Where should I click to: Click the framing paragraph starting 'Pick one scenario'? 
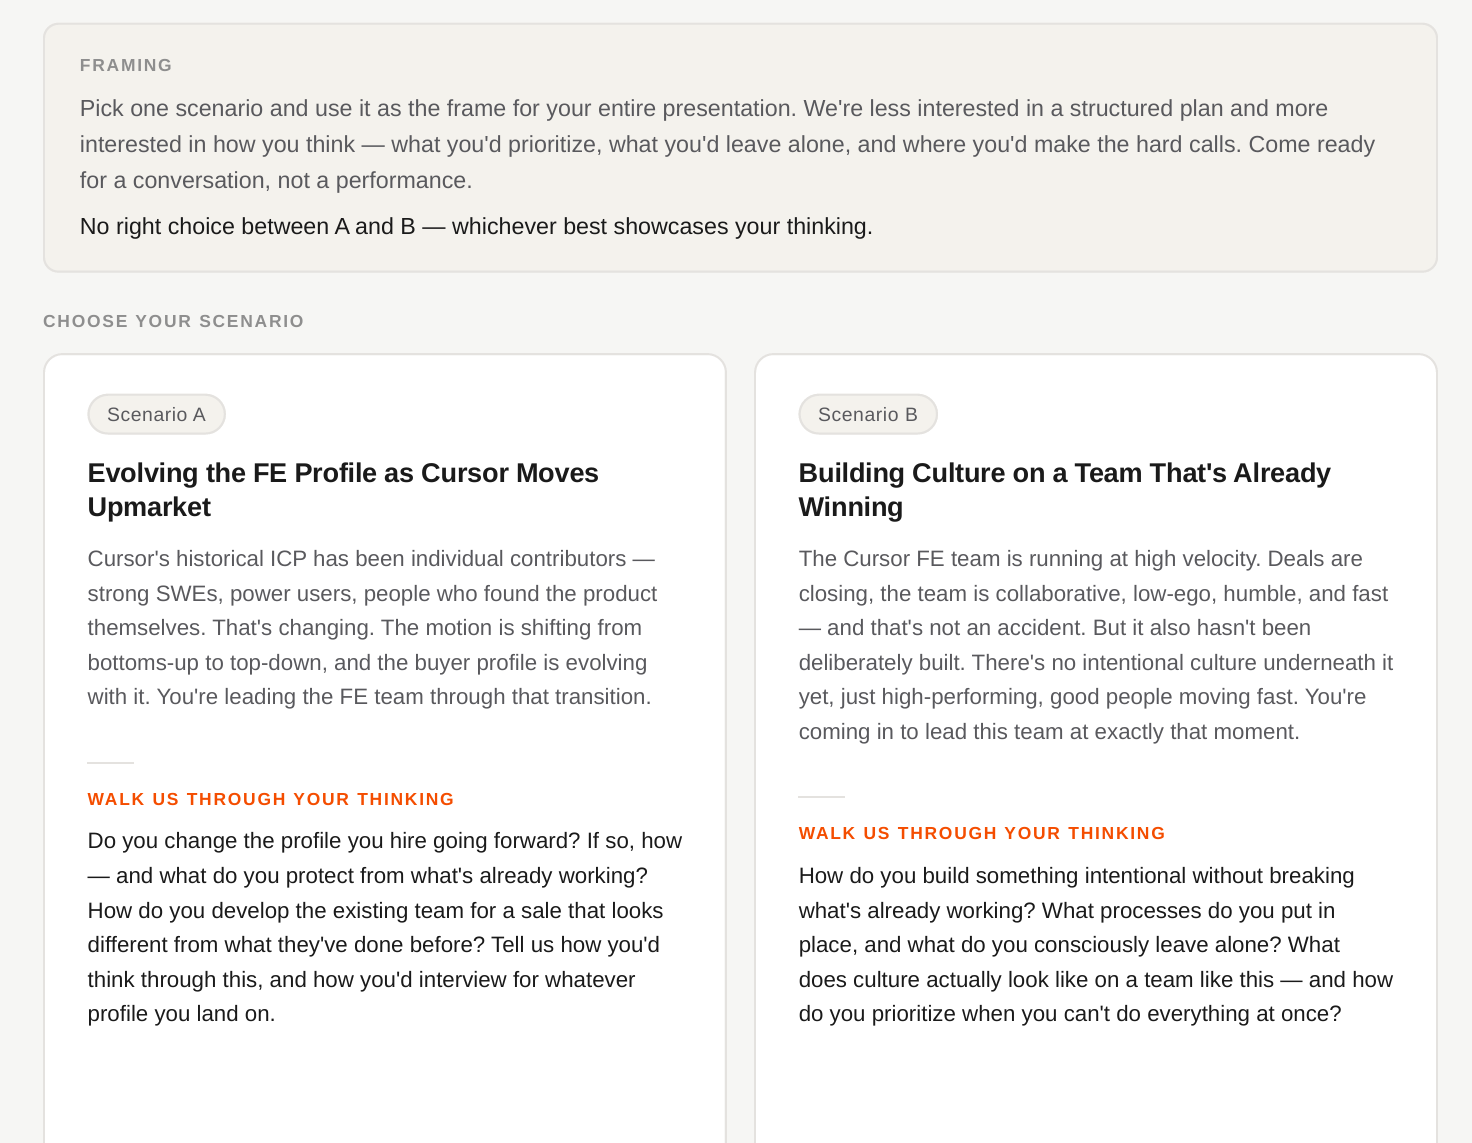(x=727, y=144)
